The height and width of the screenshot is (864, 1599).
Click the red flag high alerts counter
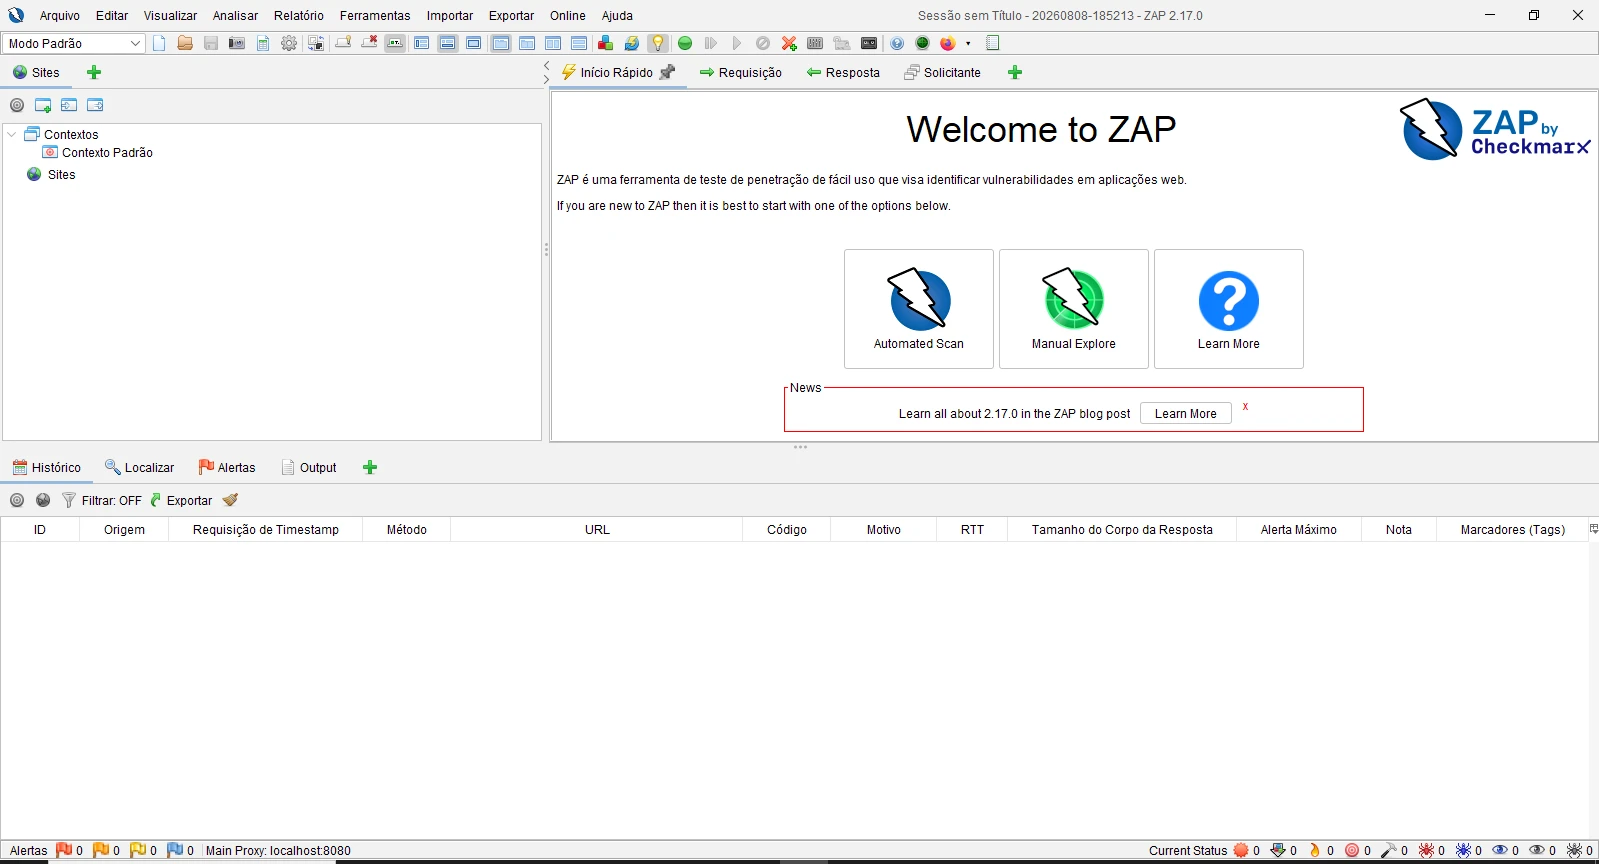pos(70,851)
